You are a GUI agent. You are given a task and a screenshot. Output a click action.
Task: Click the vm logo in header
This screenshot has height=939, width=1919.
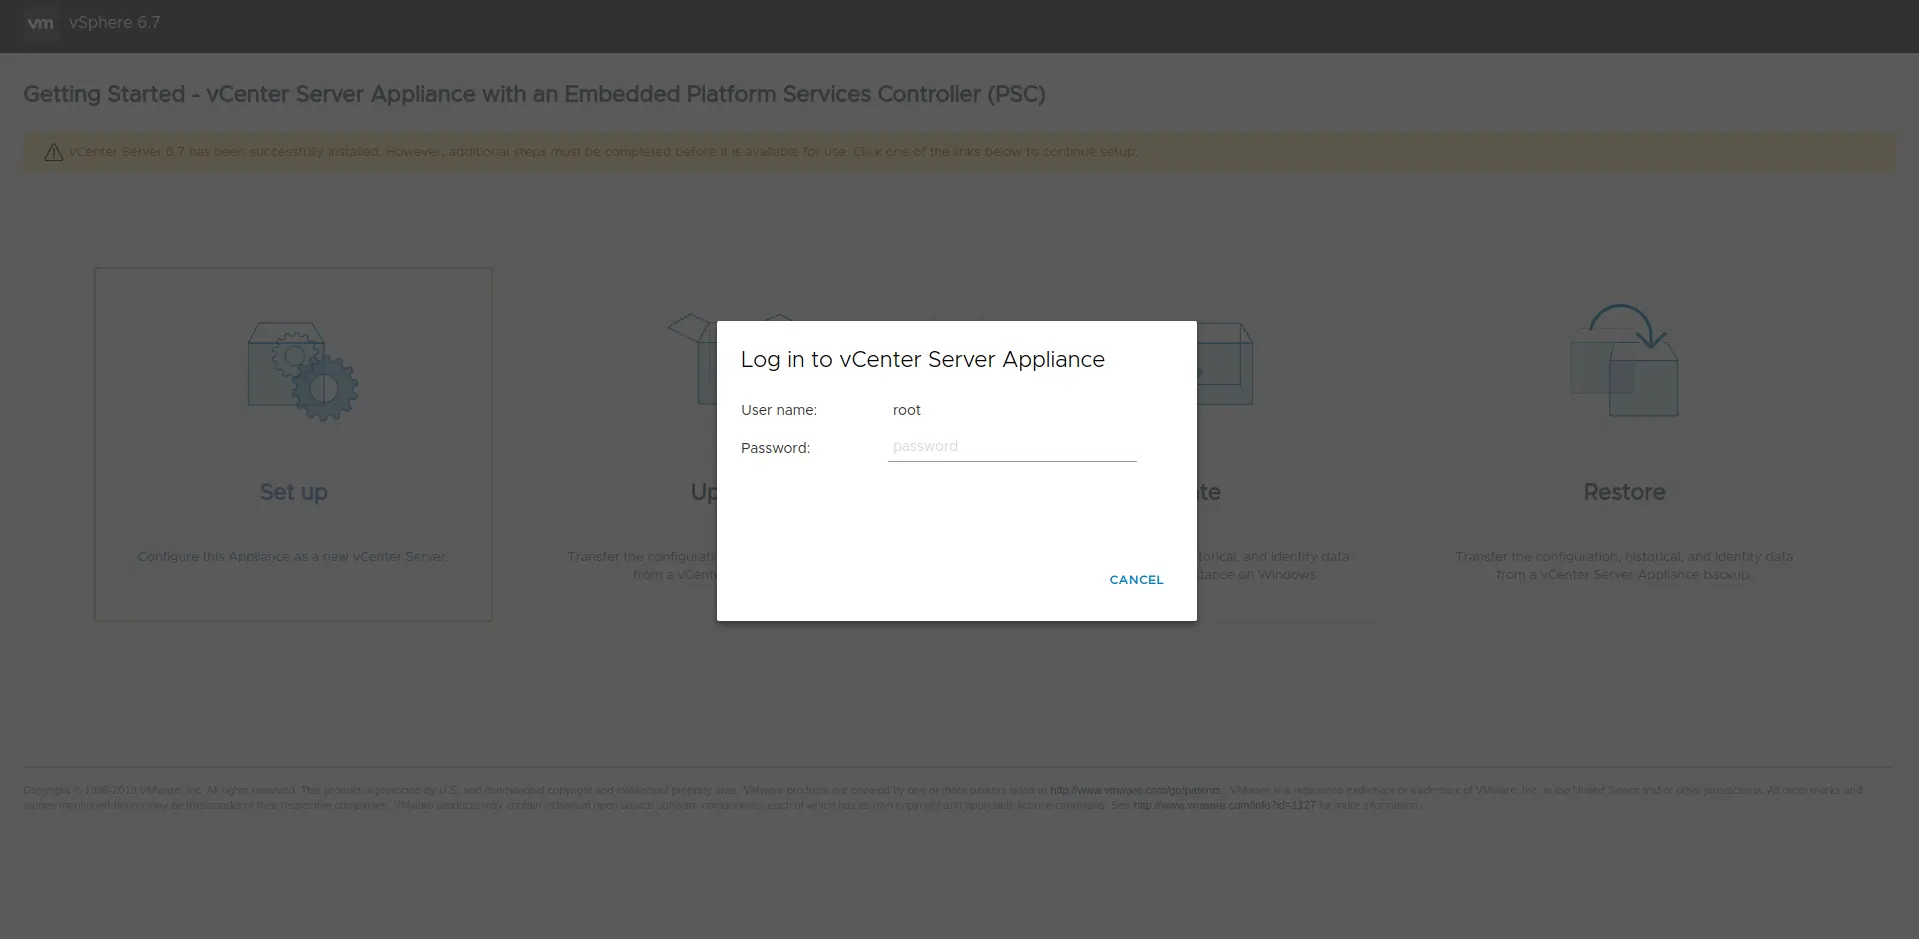[40, 22]
